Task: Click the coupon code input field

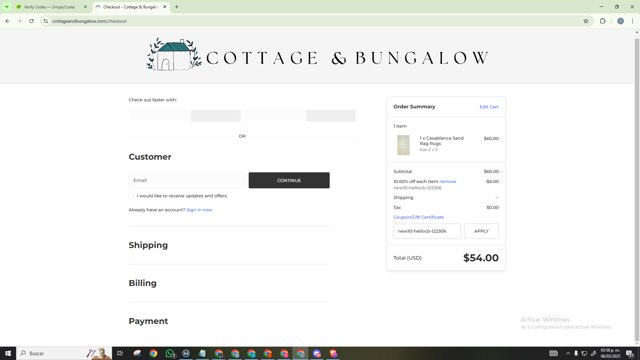Action: pyautogui.click(x=427, y=231)
